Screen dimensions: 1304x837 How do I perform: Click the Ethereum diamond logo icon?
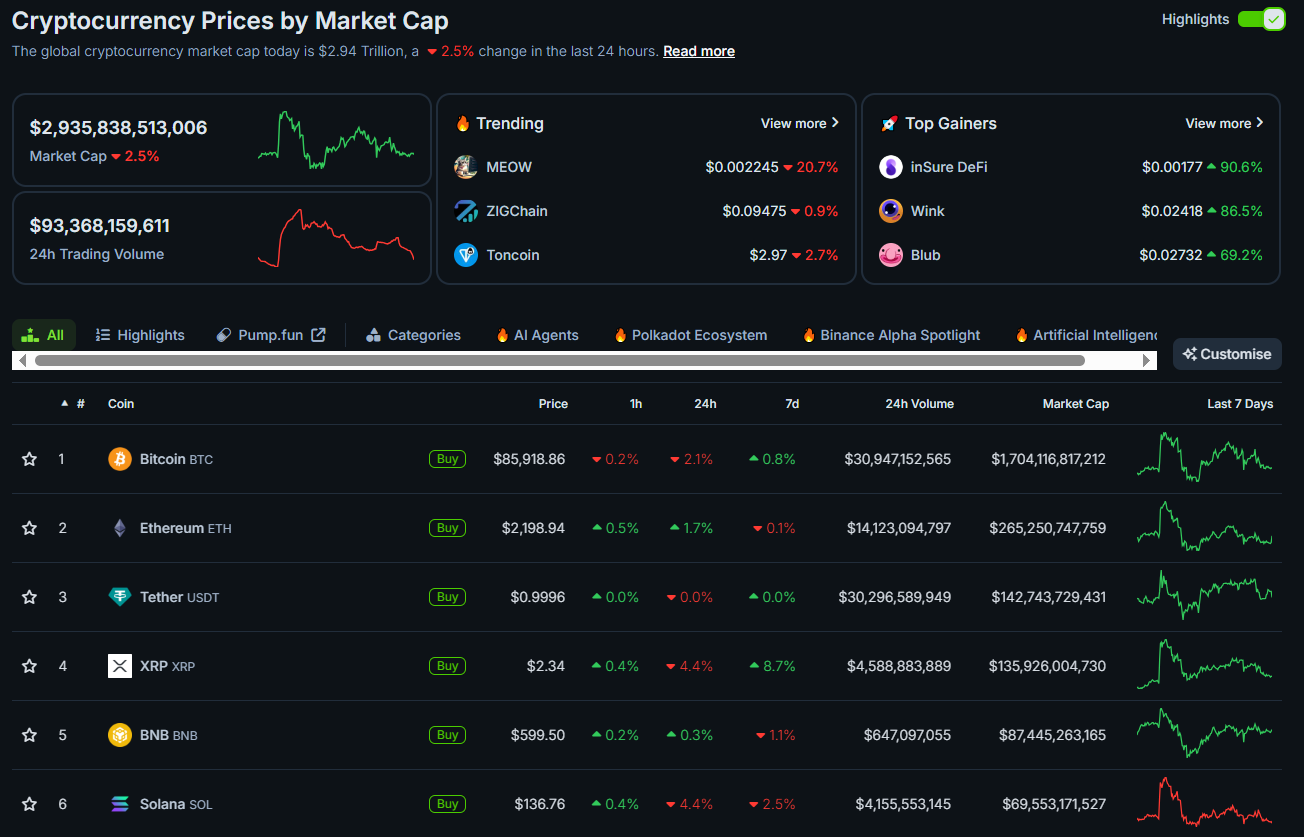point(120,528)
